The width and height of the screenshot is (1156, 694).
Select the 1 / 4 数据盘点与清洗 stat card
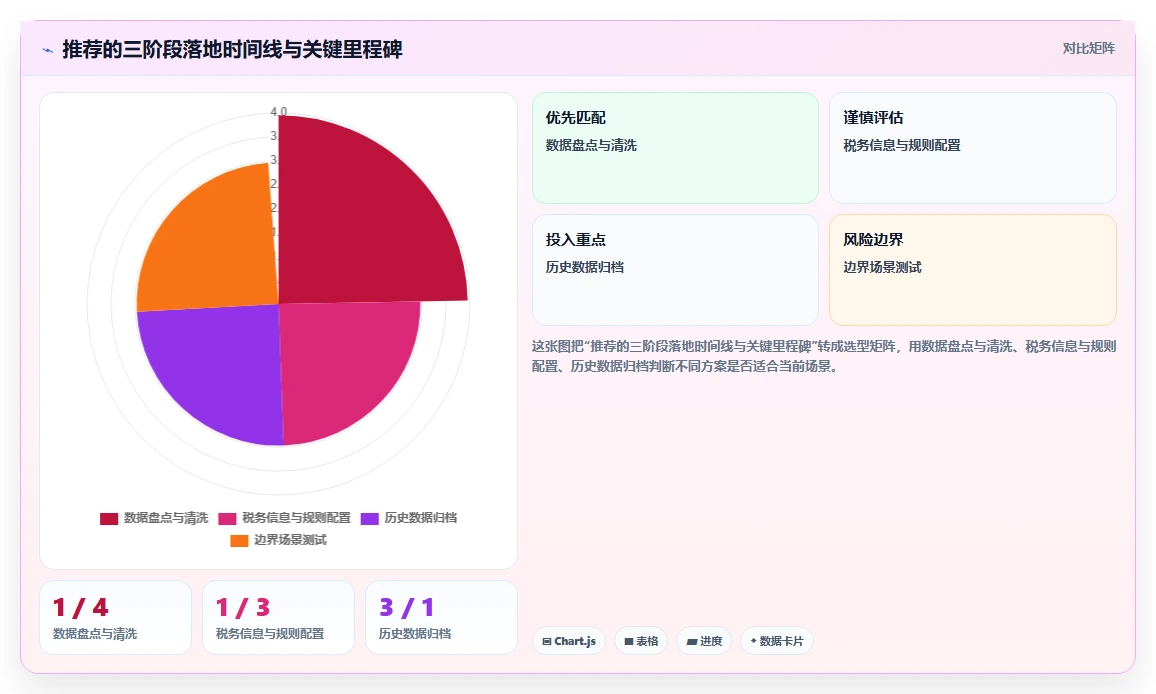pyautogui.click(x=116, y=617)
